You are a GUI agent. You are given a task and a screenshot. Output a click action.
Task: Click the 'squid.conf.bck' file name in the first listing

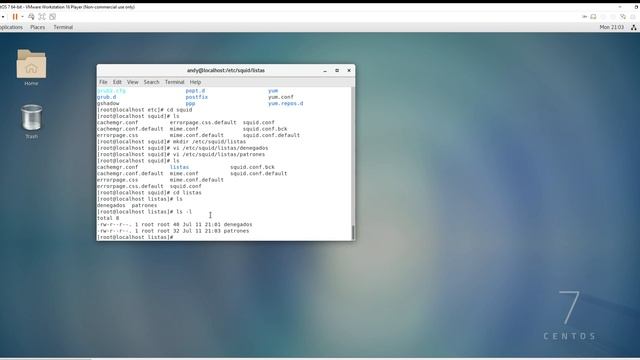coord(265,129)
